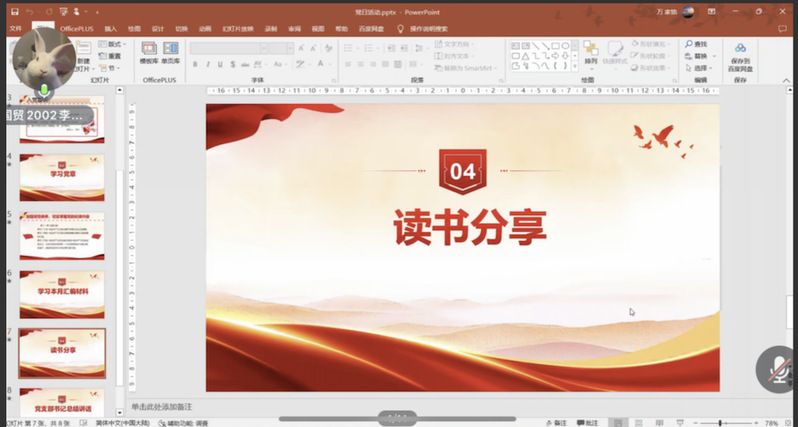This screenshot has width=798, height=427.
Task: Switch to normal view icon in status bar
Action: tap(618, 423)
